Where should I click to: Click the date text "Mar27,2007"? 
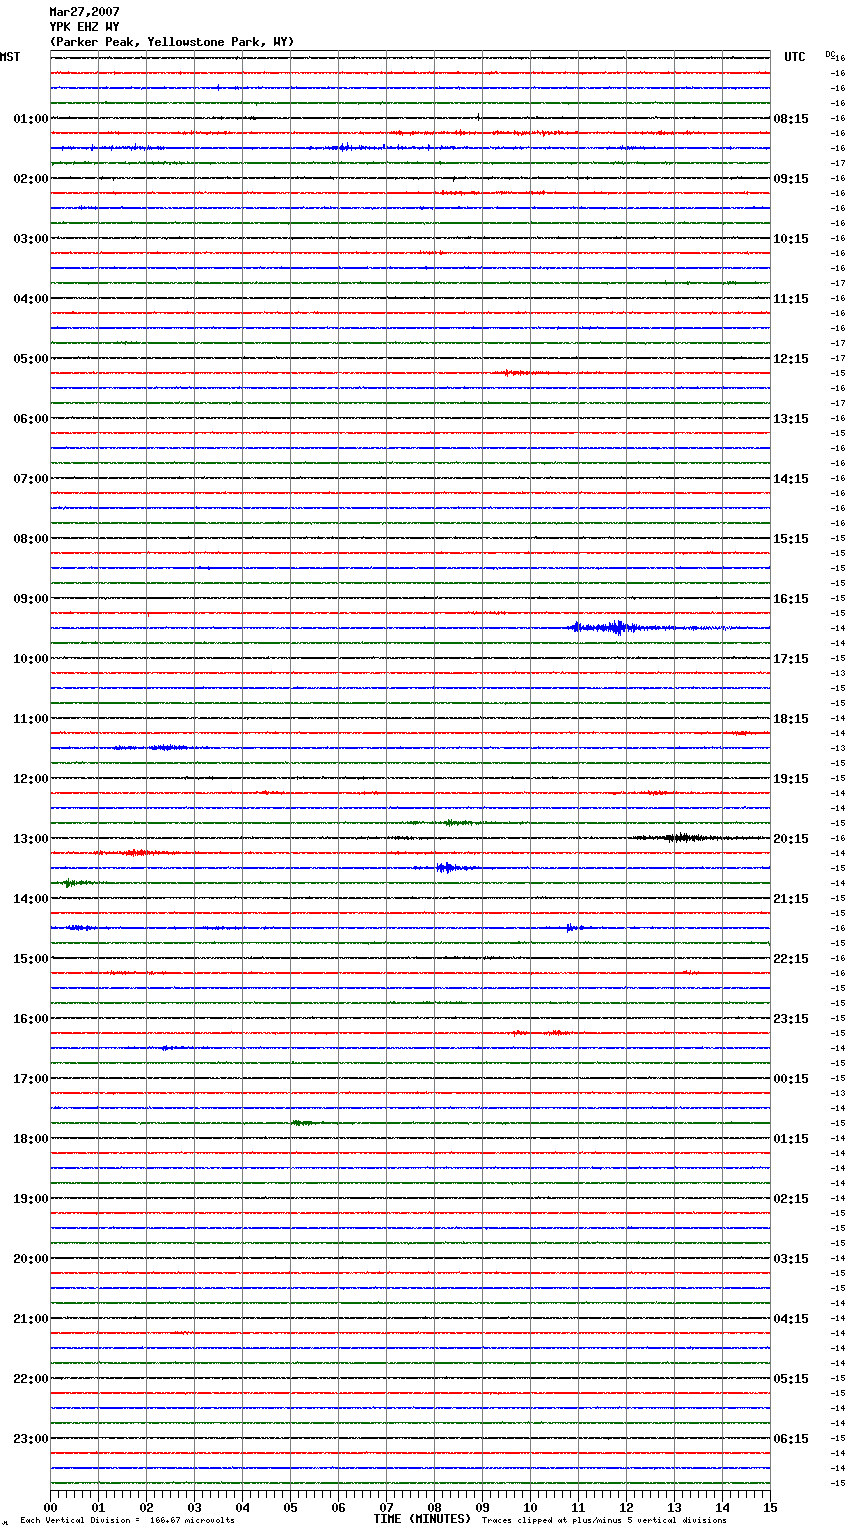coord(85,12)
